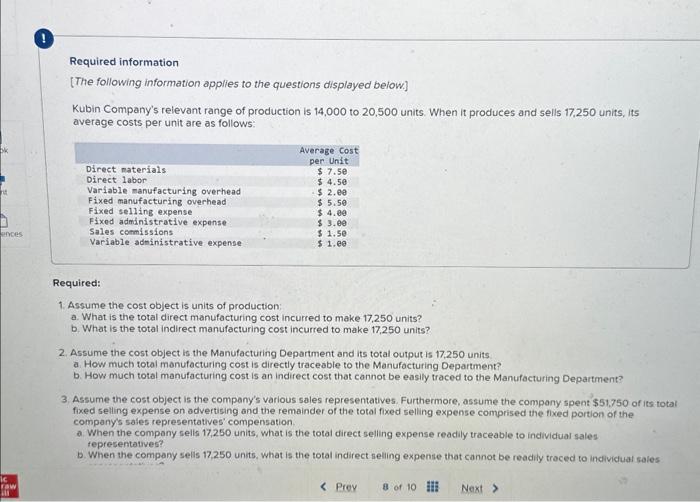Select the Direct materials table row

tap(217, 170)
